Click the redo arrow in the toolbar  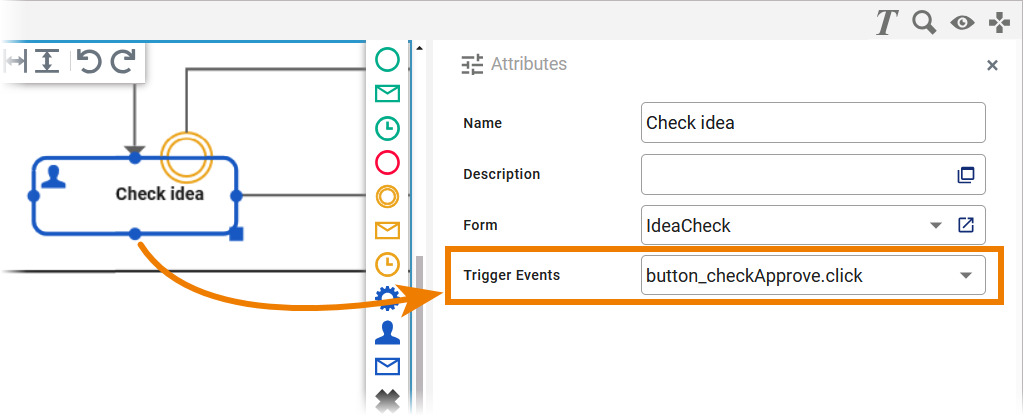[123, 62]
